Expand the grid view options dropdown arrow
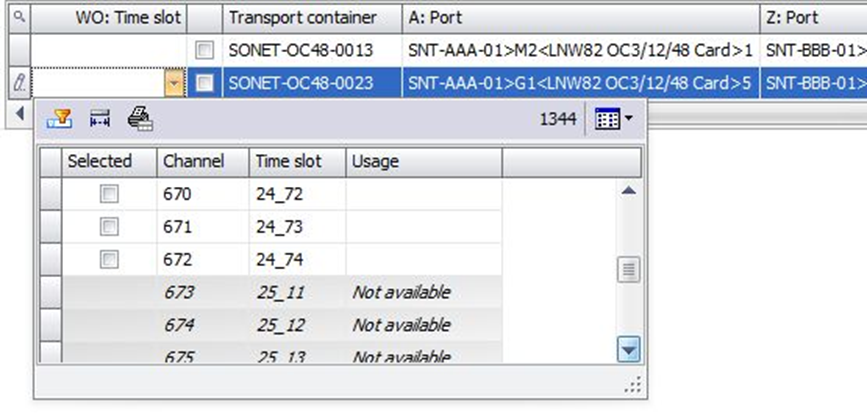 click(x=628, y=118)
